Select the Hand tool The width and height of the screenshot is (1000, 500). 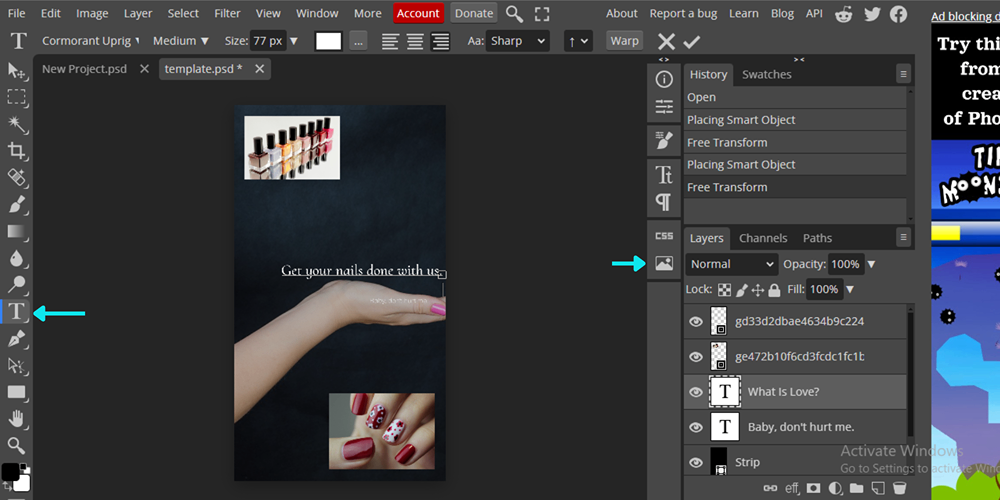16,419
